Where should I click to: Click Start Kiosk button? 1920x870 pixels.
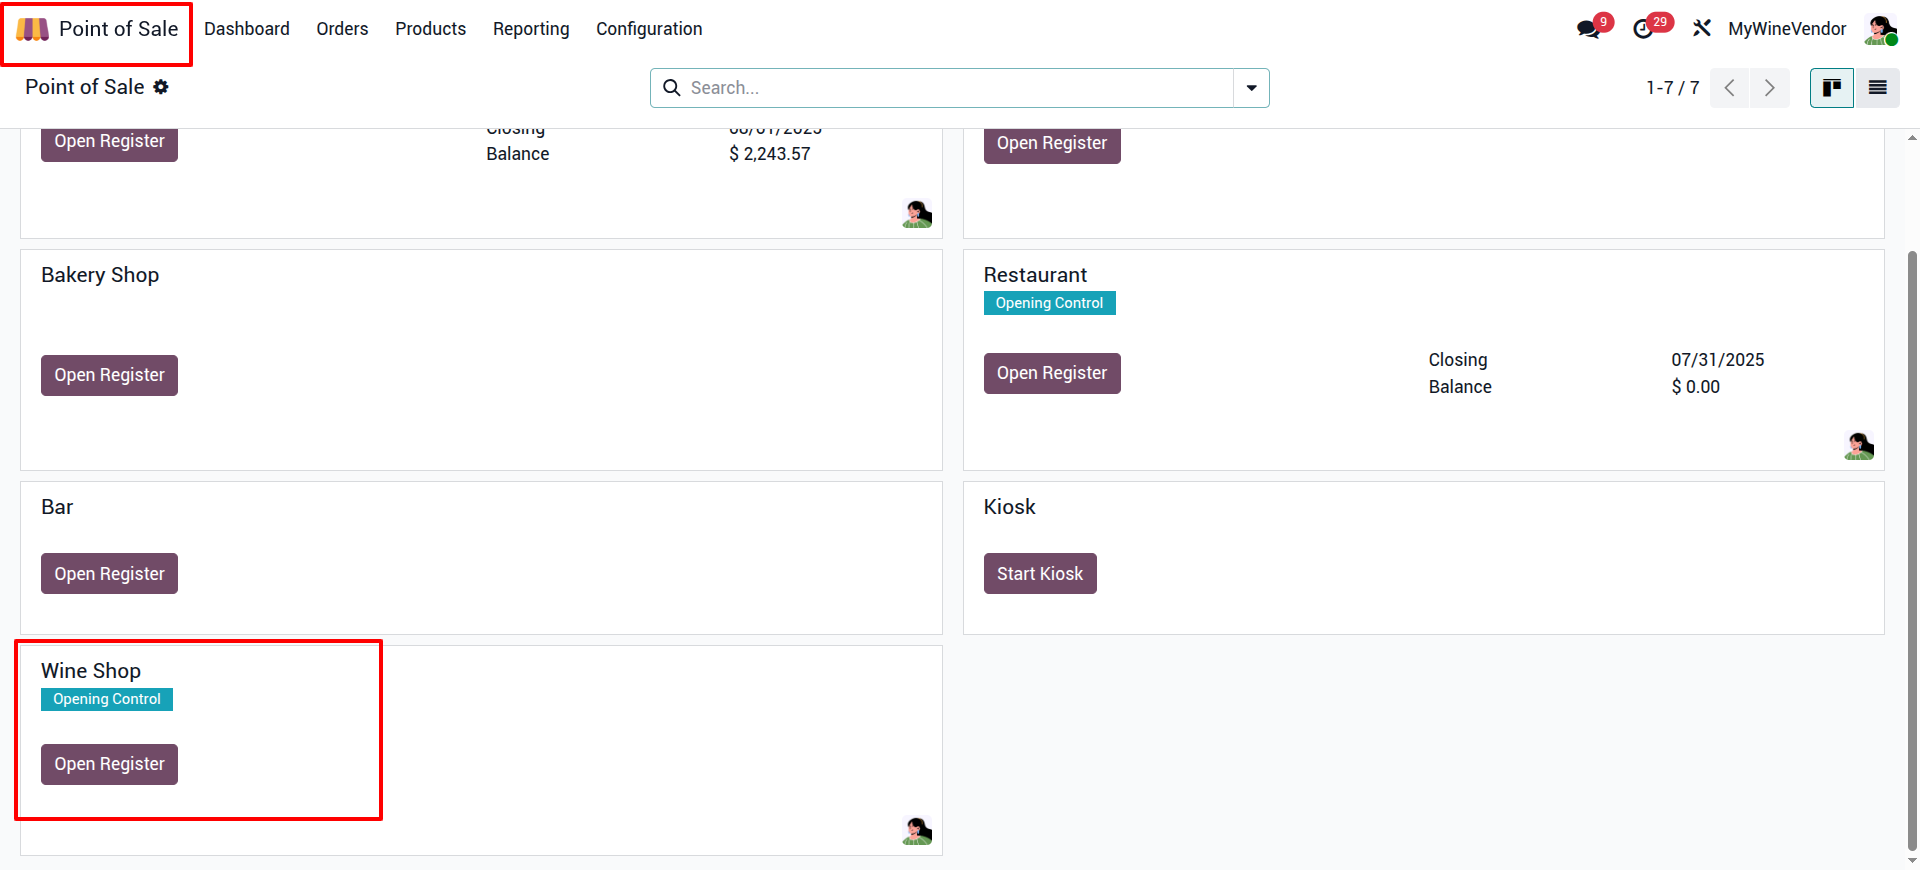1040,574
